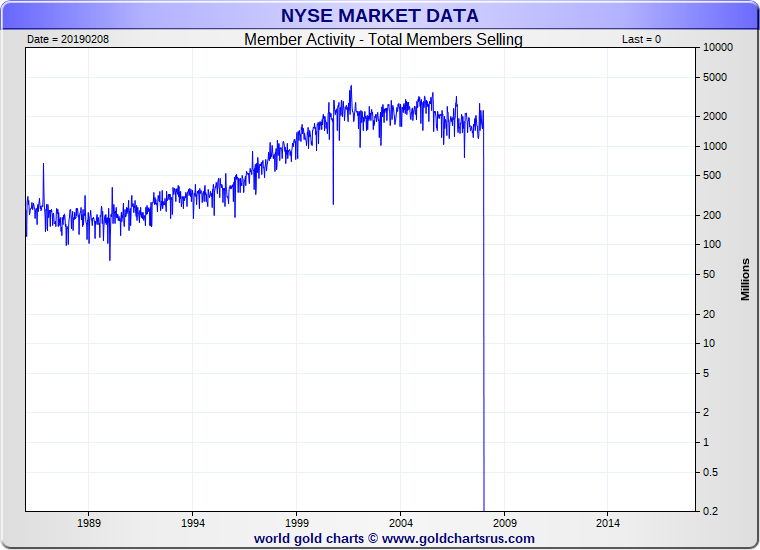Click the 2004 x-axis label
This screenshot has width=760, height=550.
tap(401, 523)
